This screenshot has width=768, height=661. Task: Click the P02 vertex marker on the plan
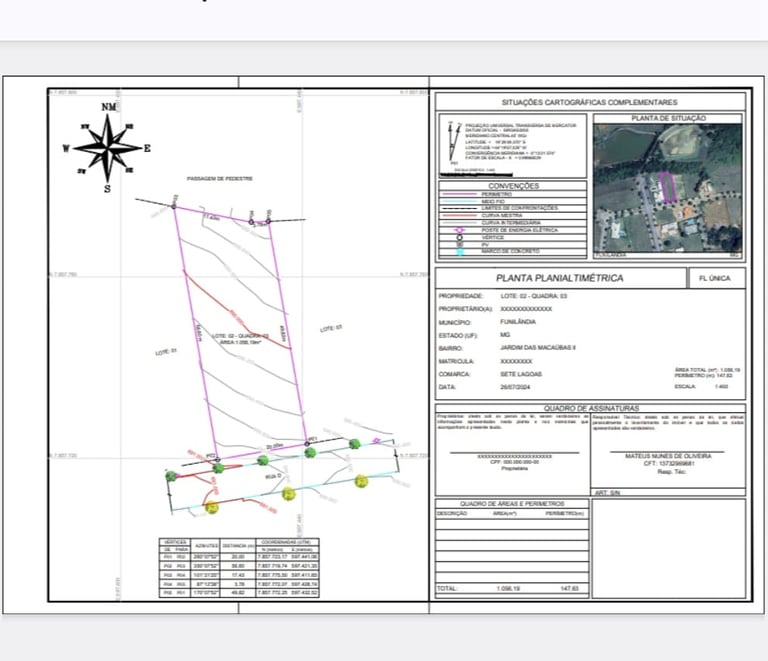(218, 459)
